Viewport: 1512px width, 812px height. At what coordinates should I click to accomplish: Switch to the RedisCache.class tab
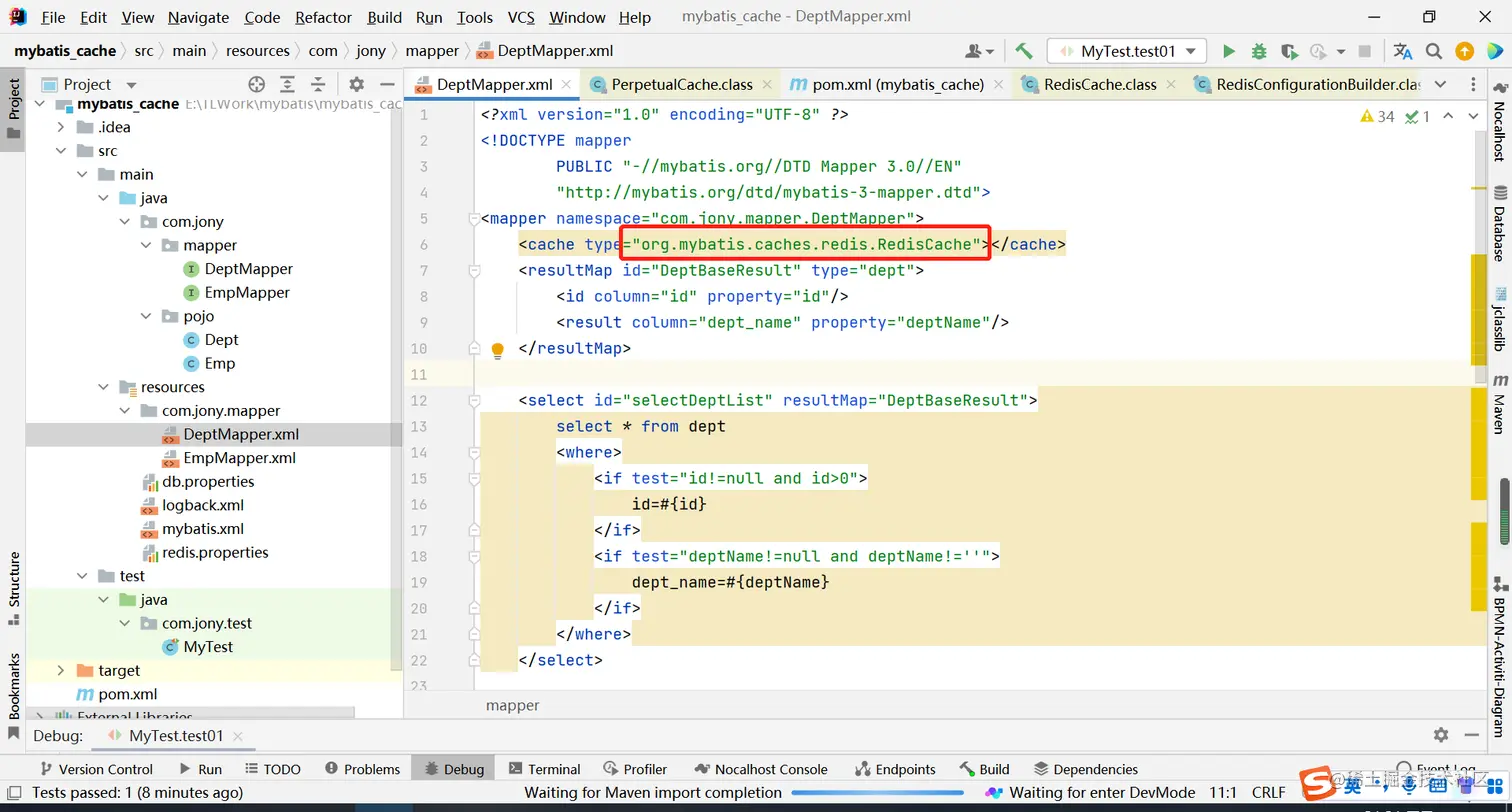pos(1100,85)
